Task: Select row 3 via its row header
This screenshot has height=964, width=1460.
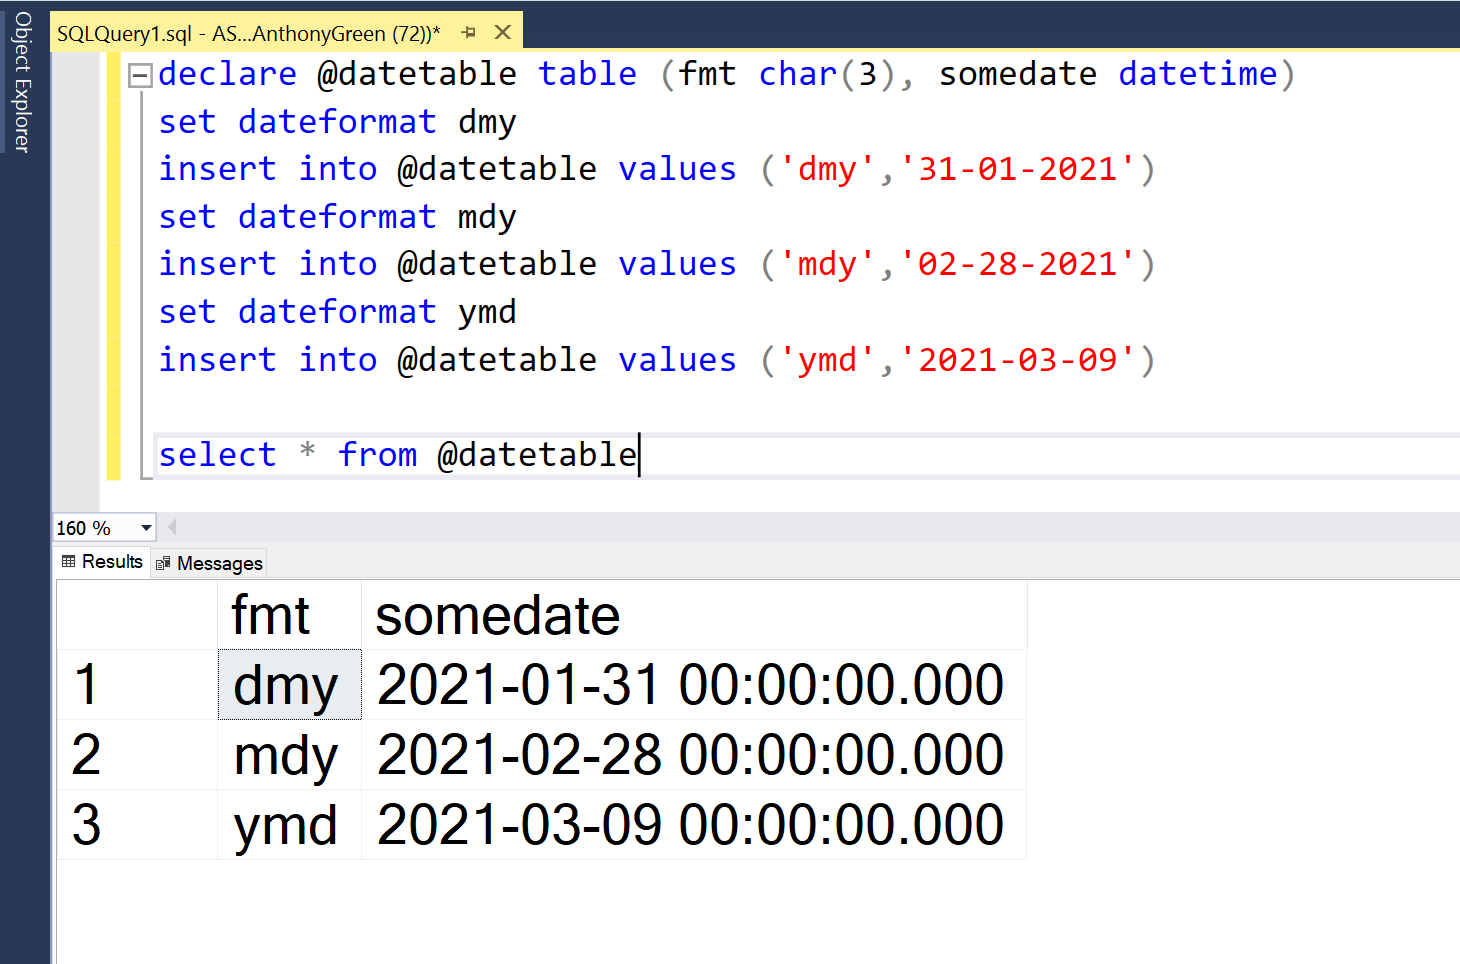Action: 137,825
